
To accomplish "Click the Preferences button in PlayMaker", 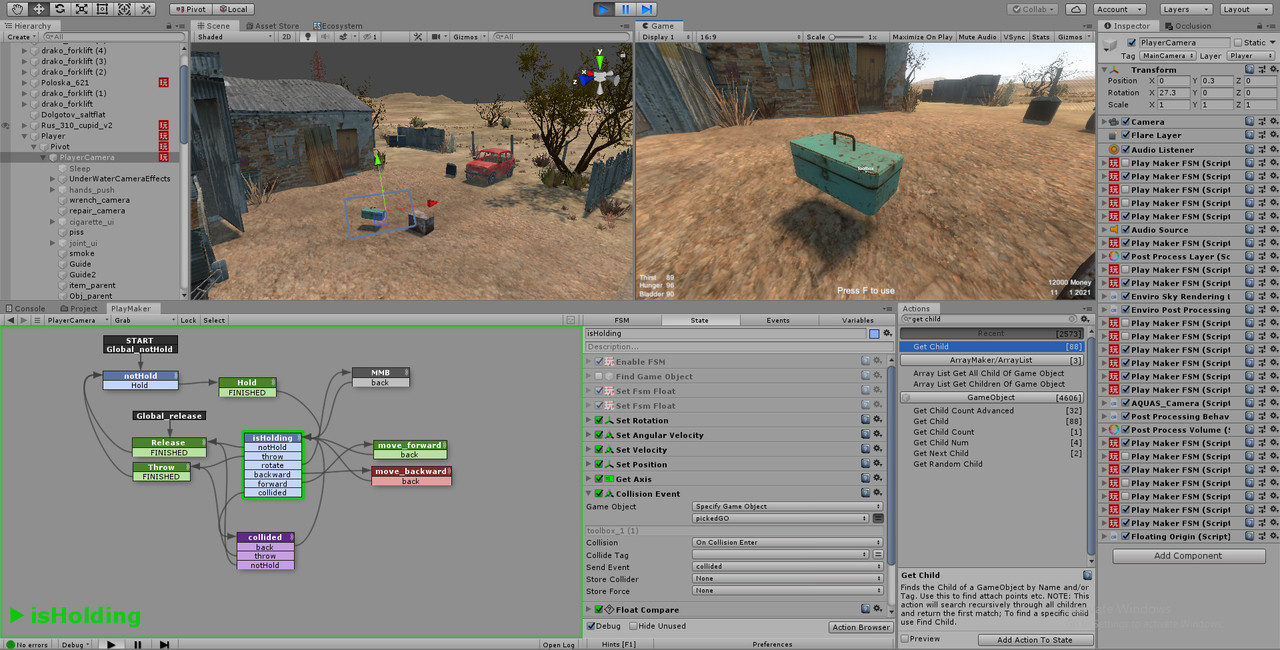I will tap(772, 644).
